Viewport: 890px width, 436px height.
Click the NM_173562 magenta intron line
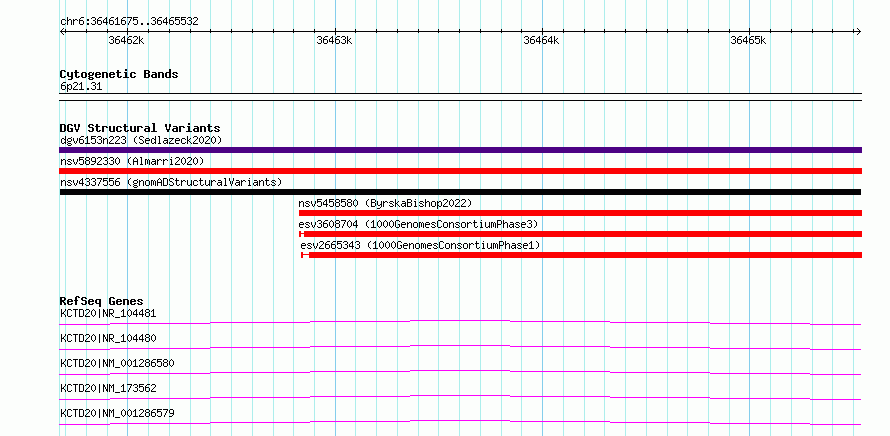pyautogui.click(x=460, y=397)
